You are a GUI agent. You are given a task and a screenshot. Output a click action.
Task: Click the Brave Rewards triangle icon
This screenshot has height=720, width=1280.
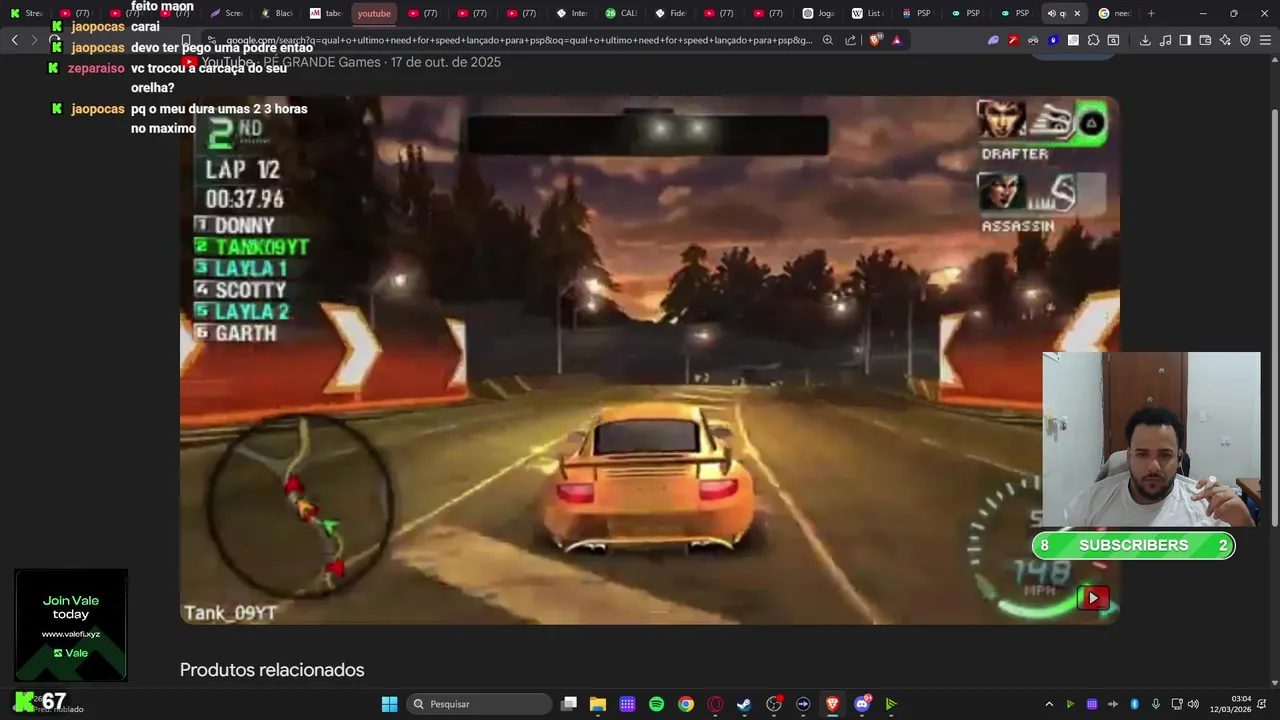pyautogui.click(x=896, y=40)
